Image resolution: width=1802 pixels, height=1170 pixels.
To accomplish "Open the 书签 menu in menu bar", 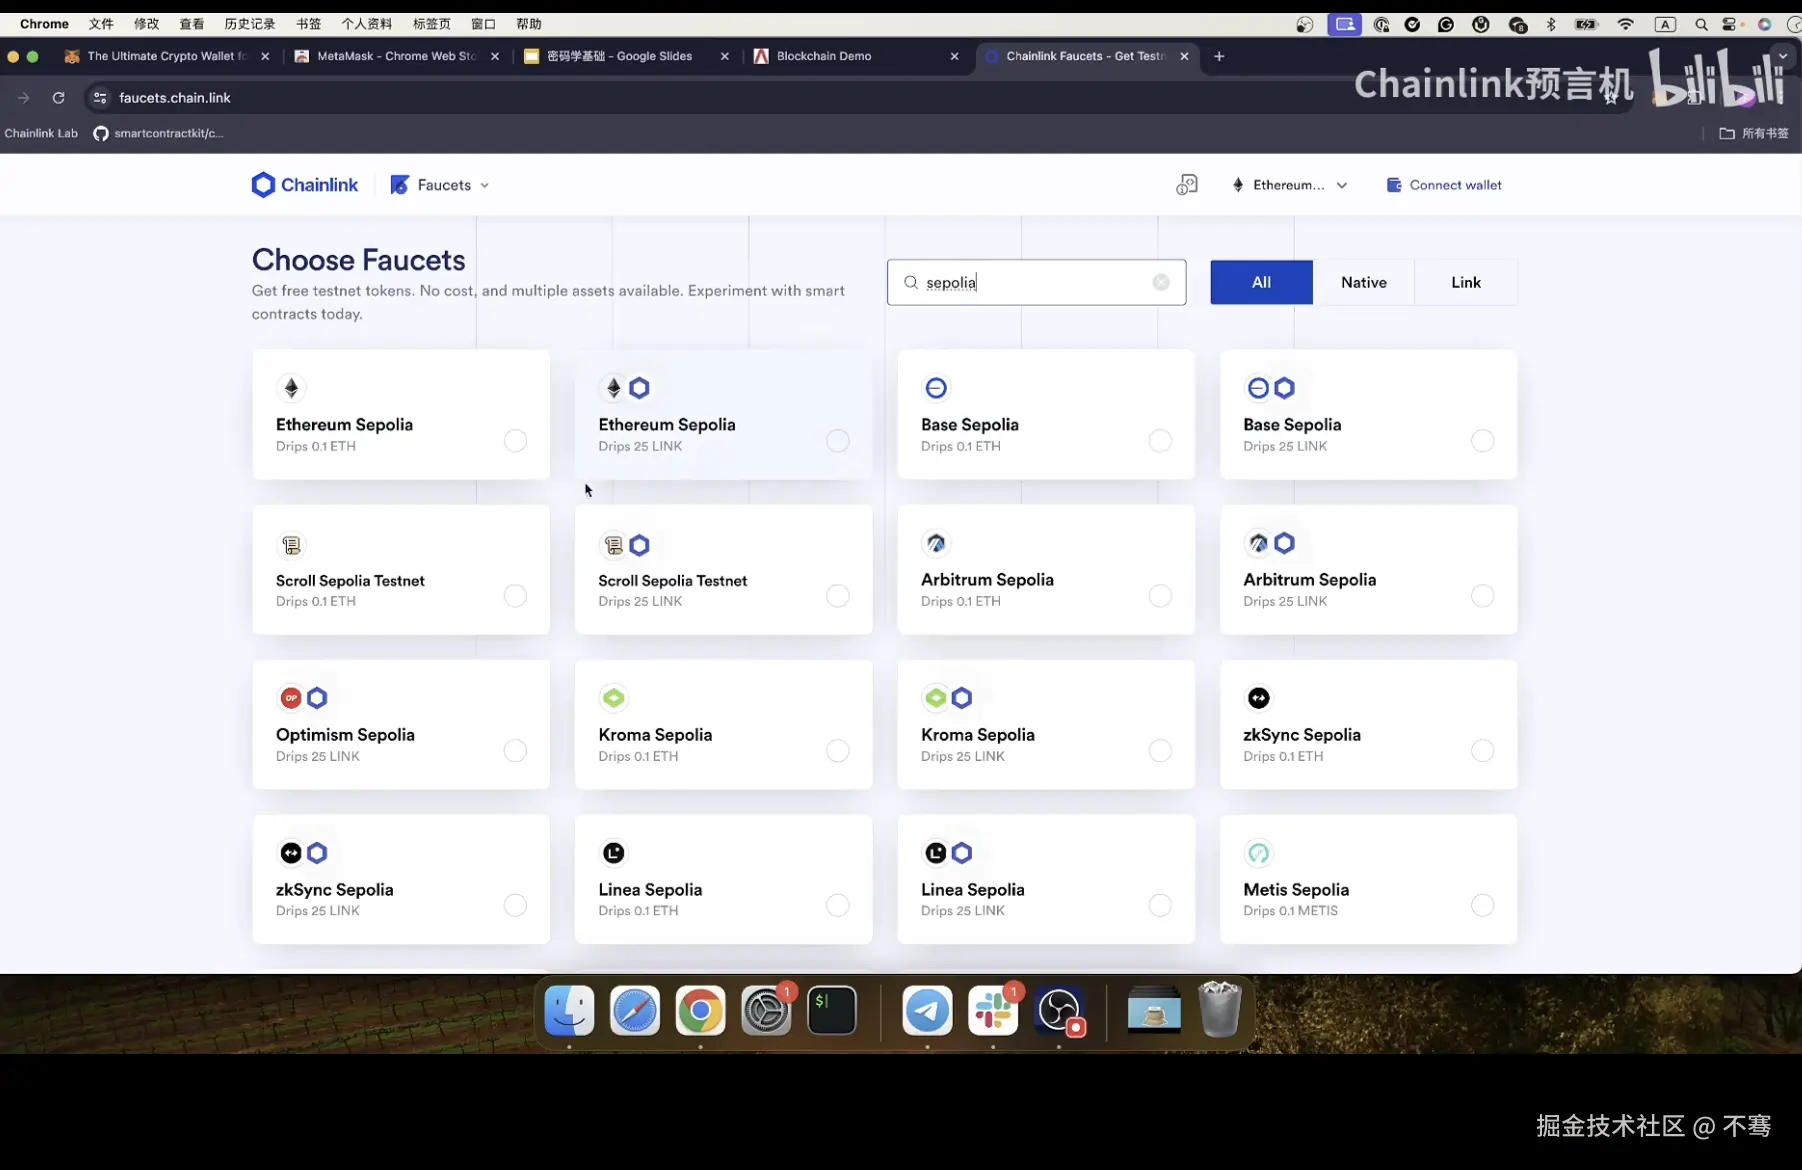I will coord(309,24).
